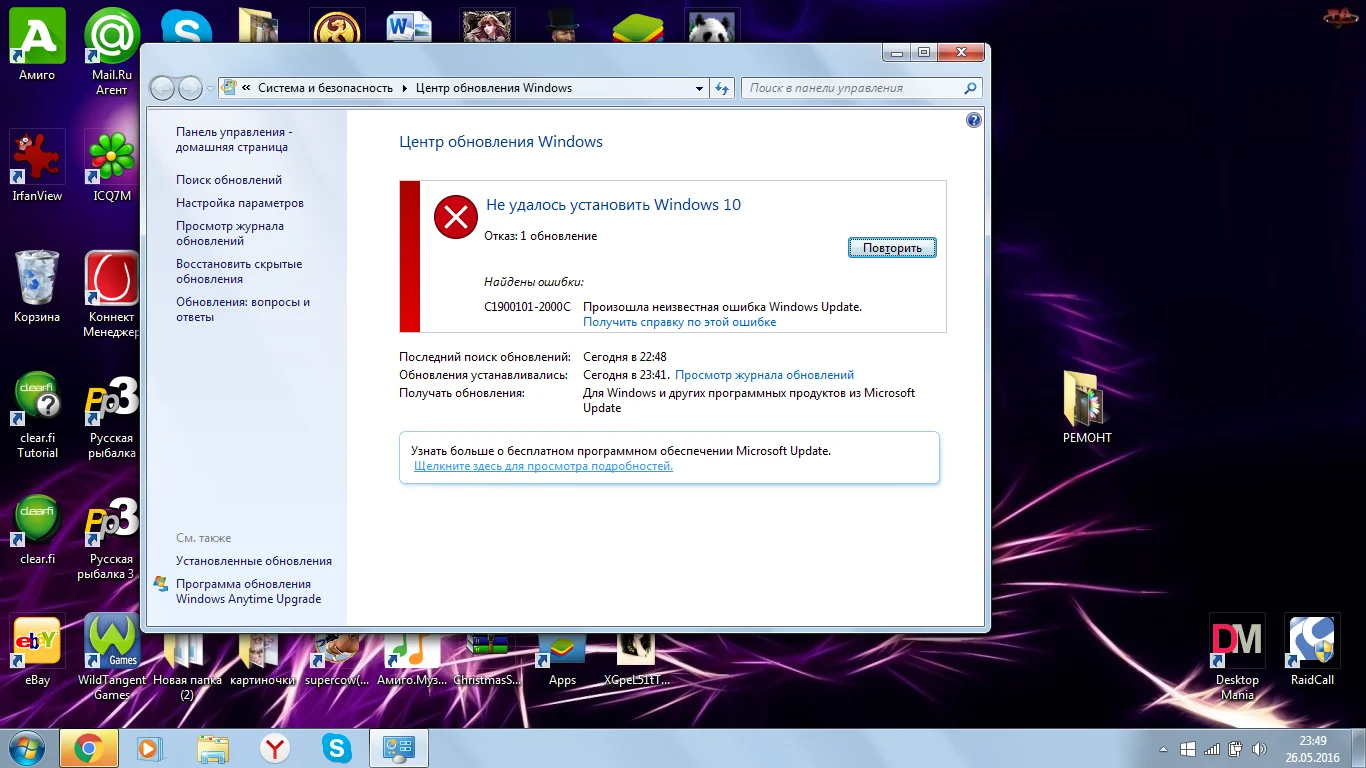The height and width of the screenshot is (768, 1366).
Task: Select the картиночки folder icon
Action: (263, 660)
